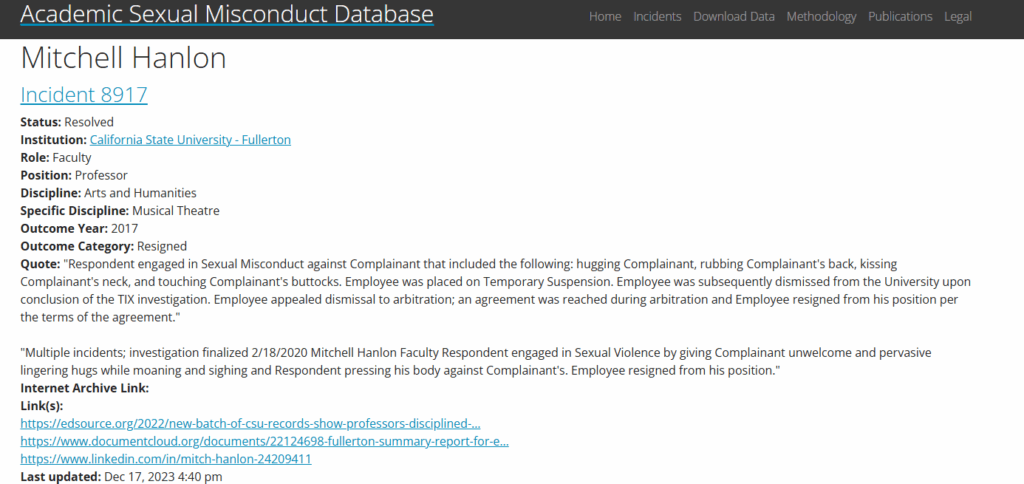Open the edsource.org article link
The height and width of the screenshot is (484, 1024).
tap(250, 423)
